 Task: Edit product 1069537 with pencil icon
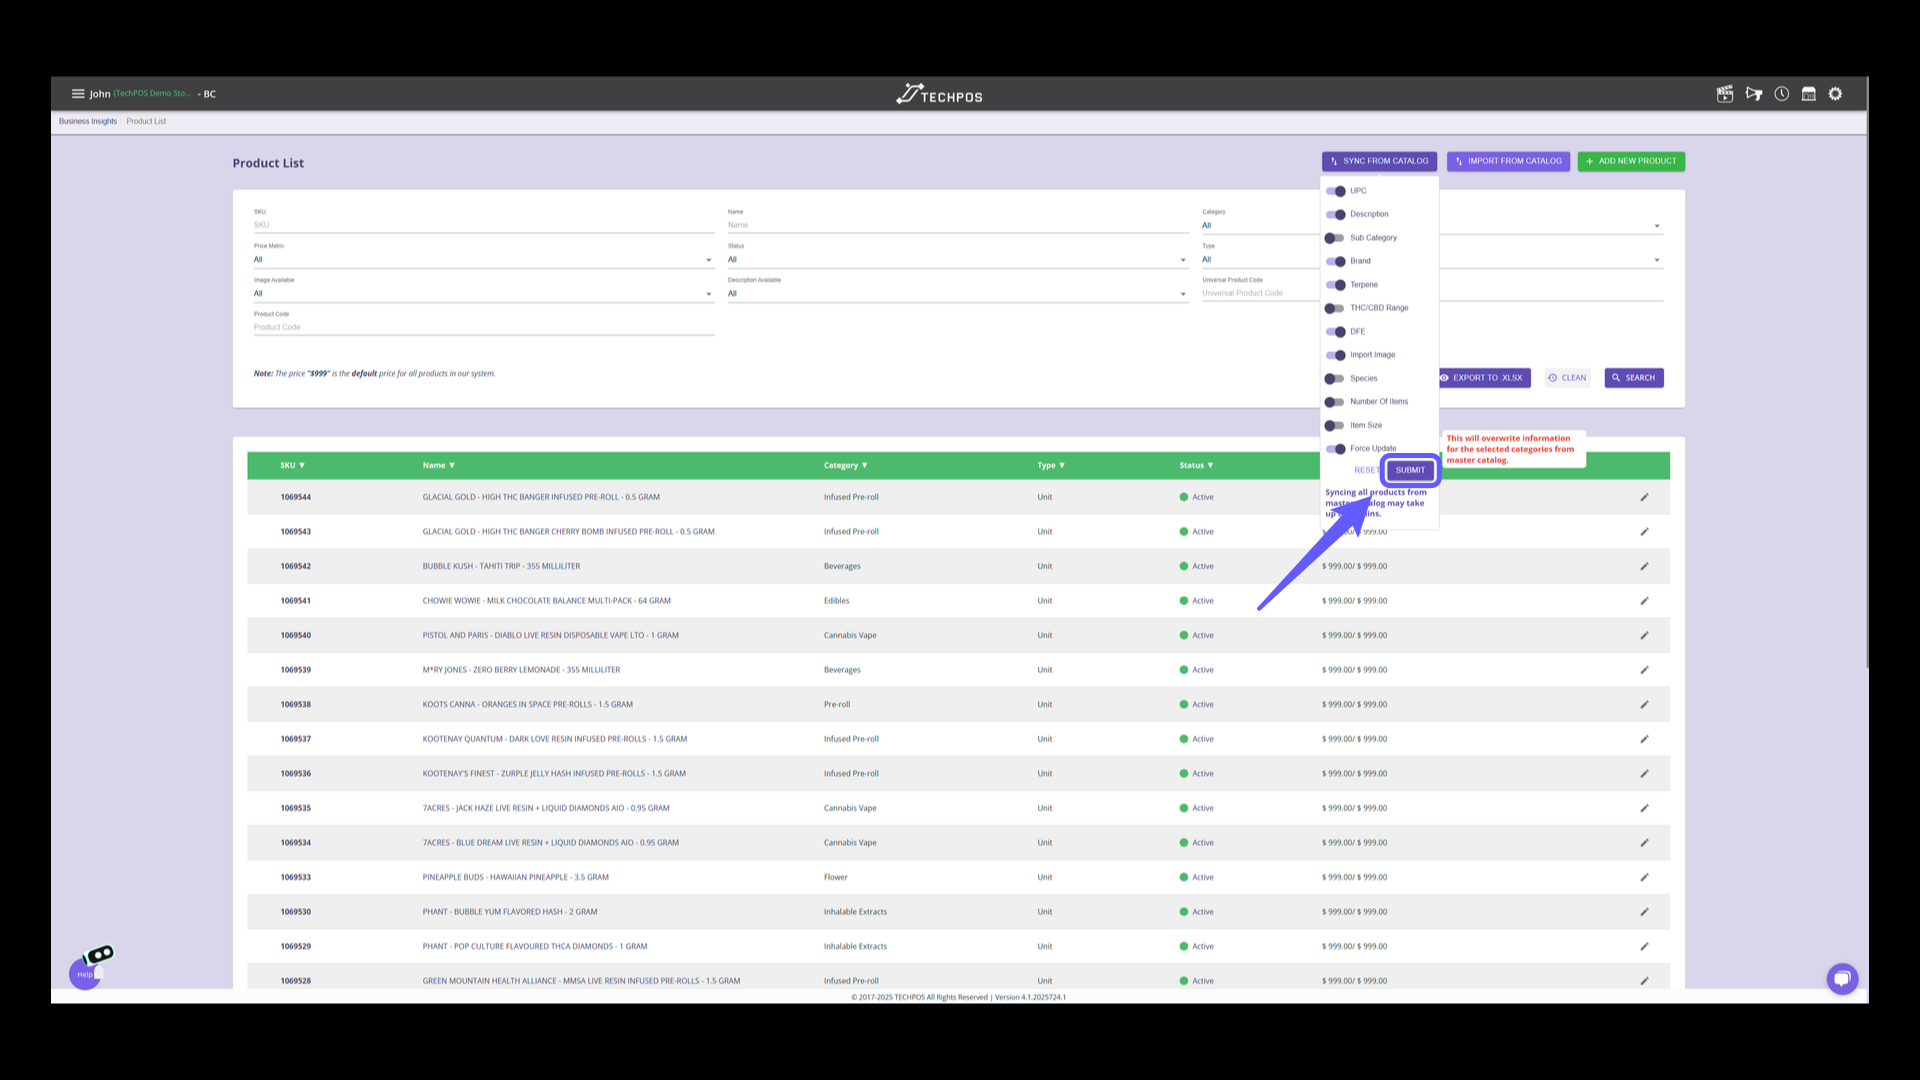[1644, 739]
